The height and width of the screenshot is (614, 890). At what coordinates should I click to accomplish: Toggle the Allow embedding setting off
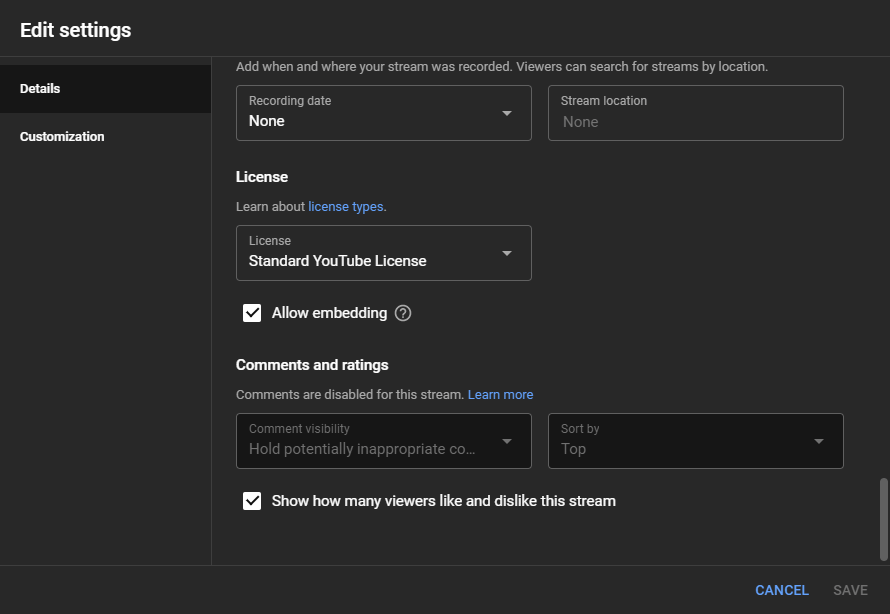coord(252,313)
